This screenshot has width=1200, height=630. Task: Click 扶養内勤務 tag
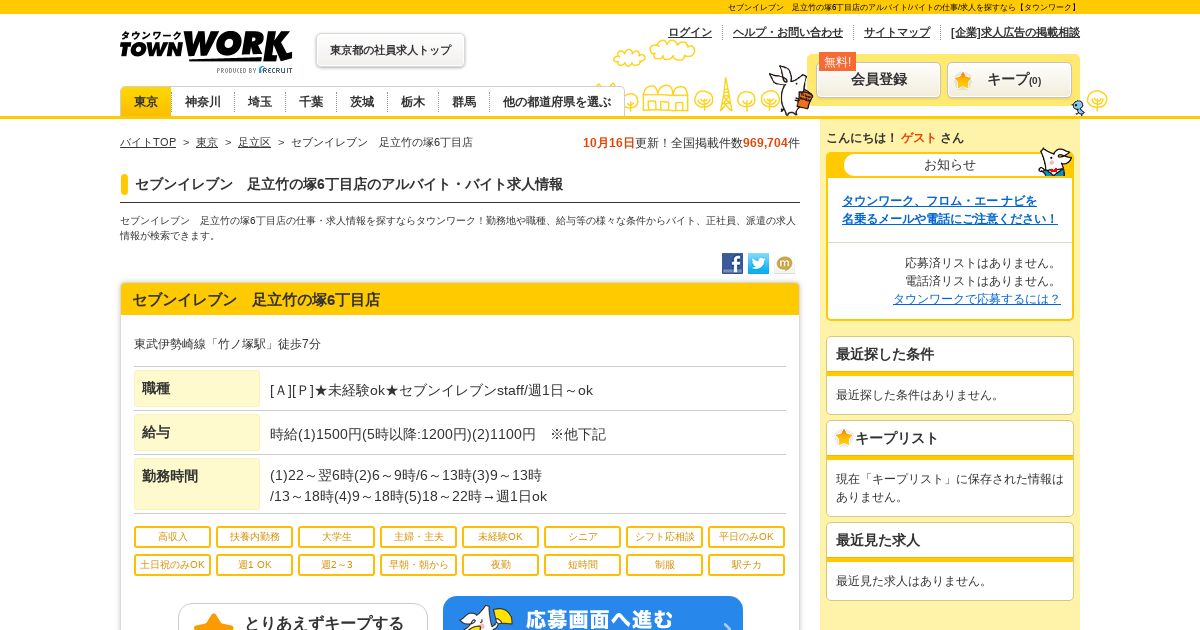coord(254,537)
